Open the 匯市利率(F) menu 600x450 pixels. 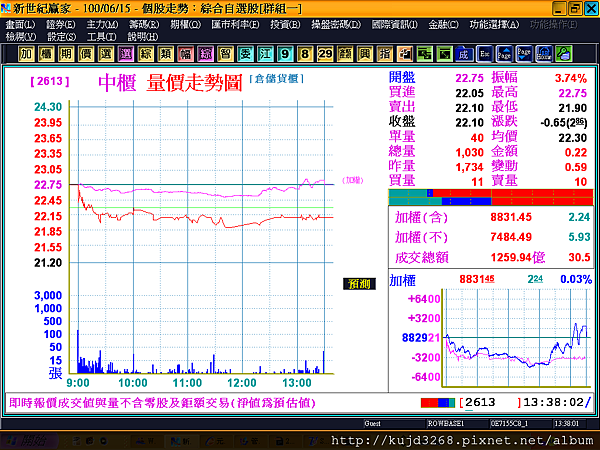[x=235, y=25]
